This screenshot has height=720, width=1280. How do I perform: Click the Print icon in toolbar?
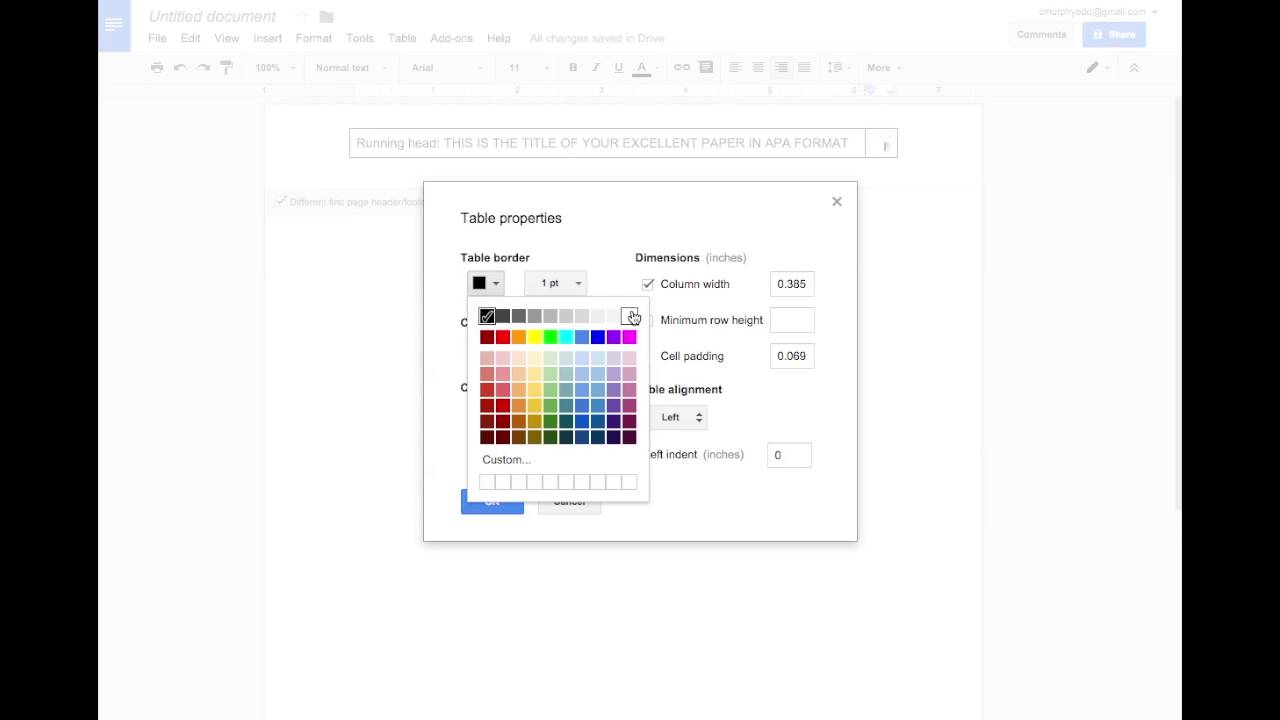coord(157,68)
